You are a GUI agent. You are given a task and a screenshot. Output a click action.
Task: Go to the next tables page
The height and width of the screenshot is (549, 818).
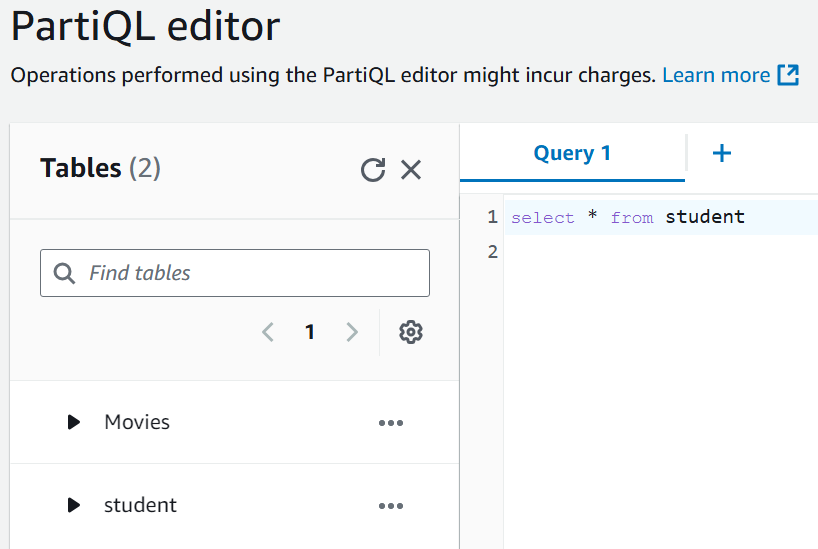[352, 332]
